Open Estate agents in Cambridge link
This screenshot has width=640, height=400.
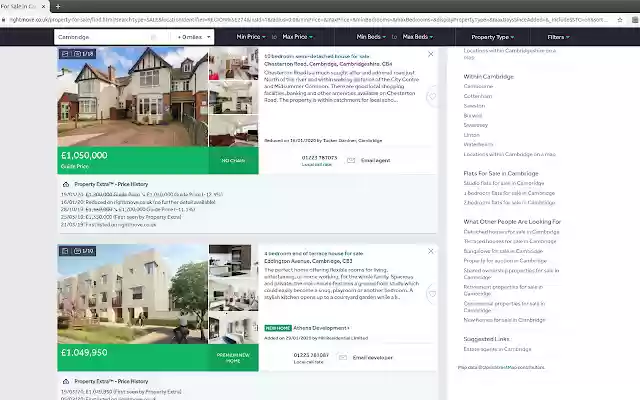498,349
